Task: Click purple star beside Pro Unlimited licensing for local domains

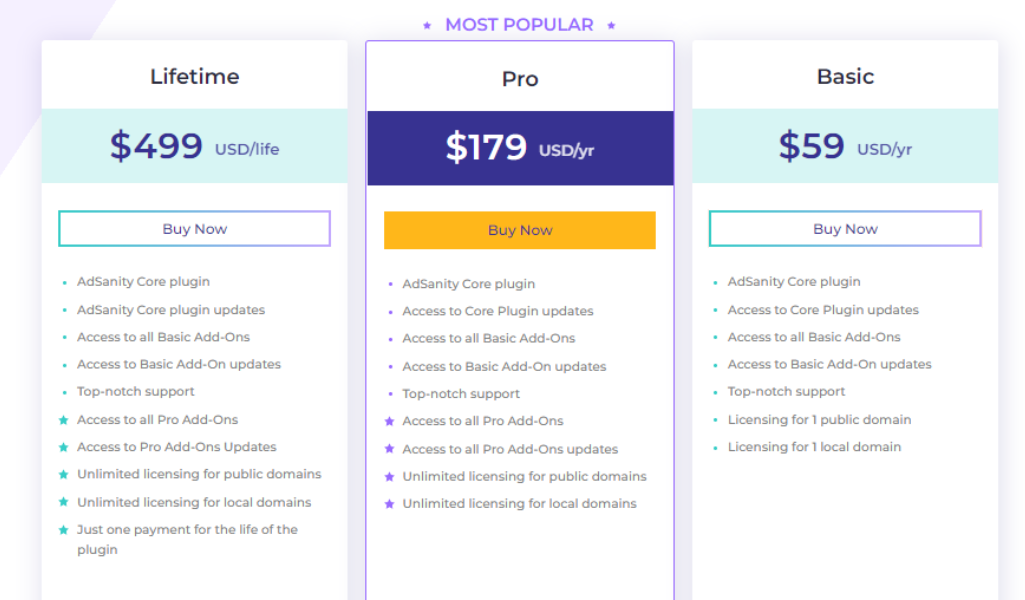Action: click(390, 504)
